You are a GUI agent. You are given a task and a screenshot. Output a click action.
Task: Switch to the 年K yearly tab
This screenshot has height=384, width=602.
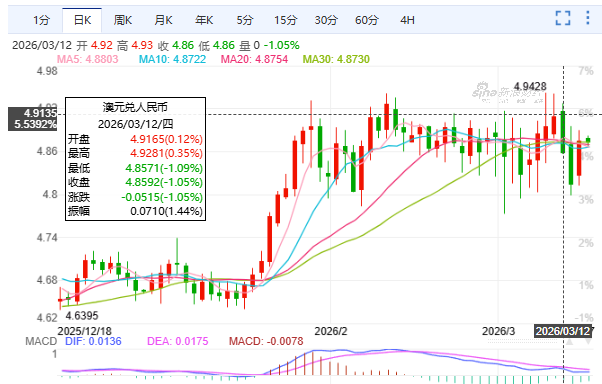pyautogui.click(x=204, y=20)
